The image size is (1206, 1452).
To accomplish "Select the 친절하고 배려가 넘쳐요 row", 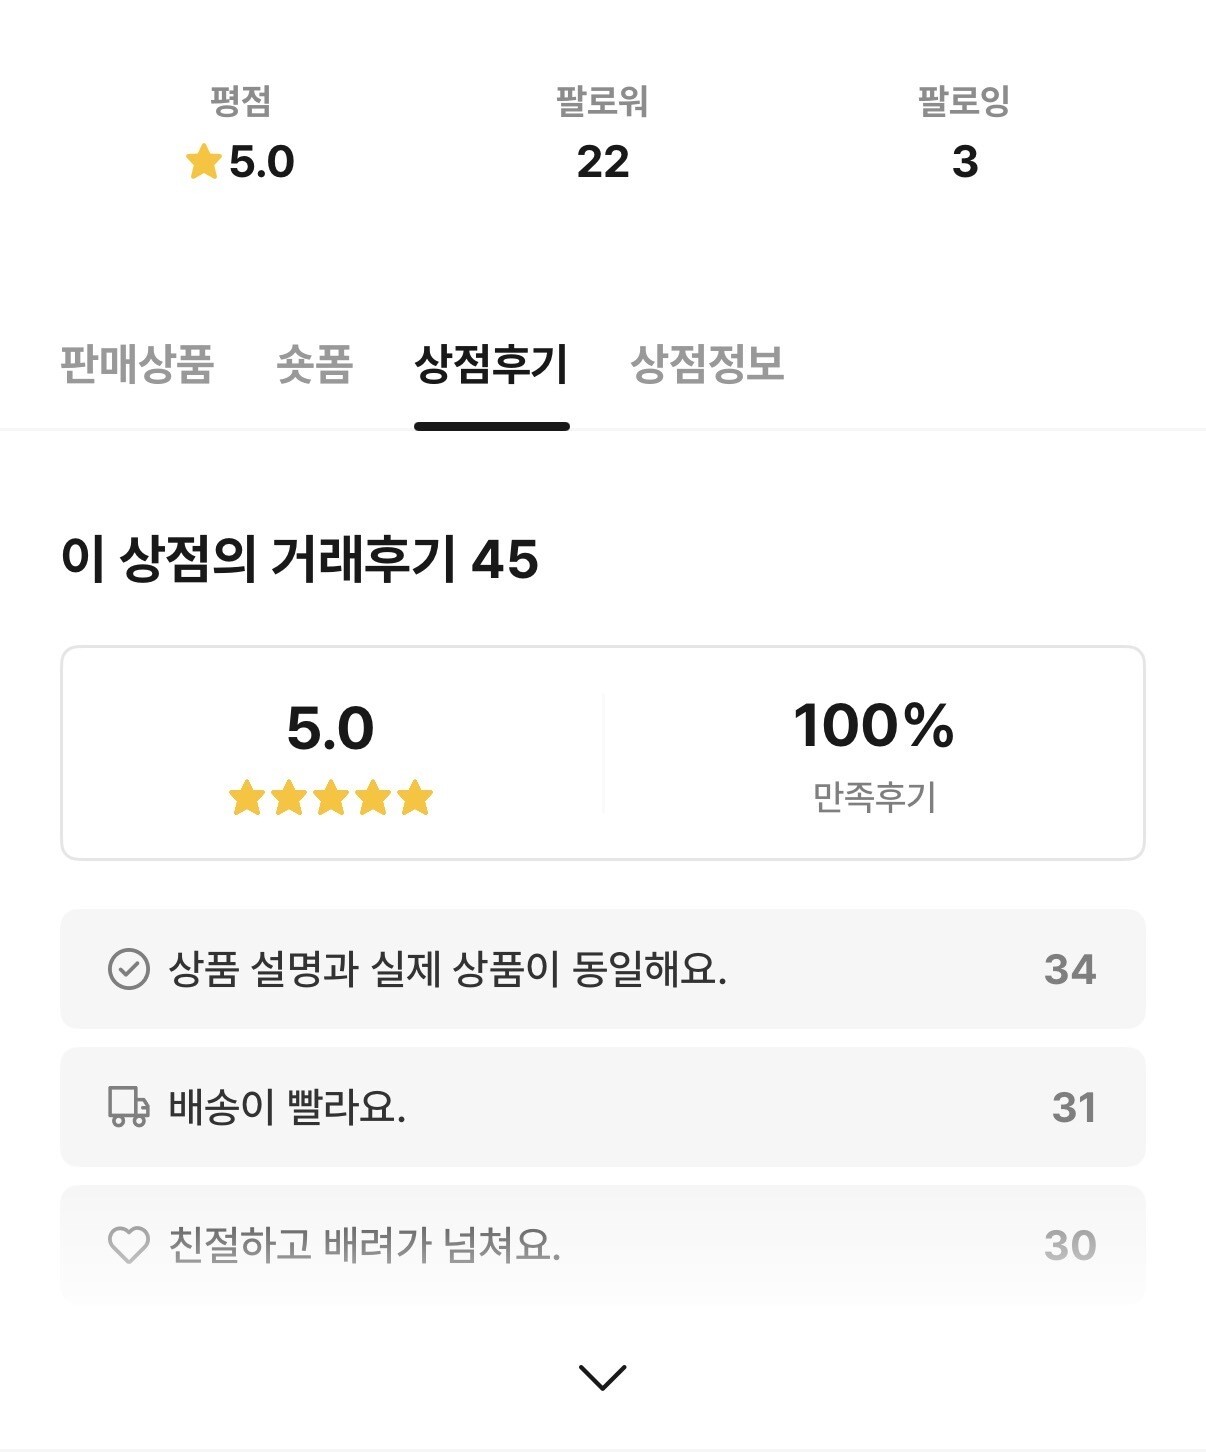I will pos(365,1245).
